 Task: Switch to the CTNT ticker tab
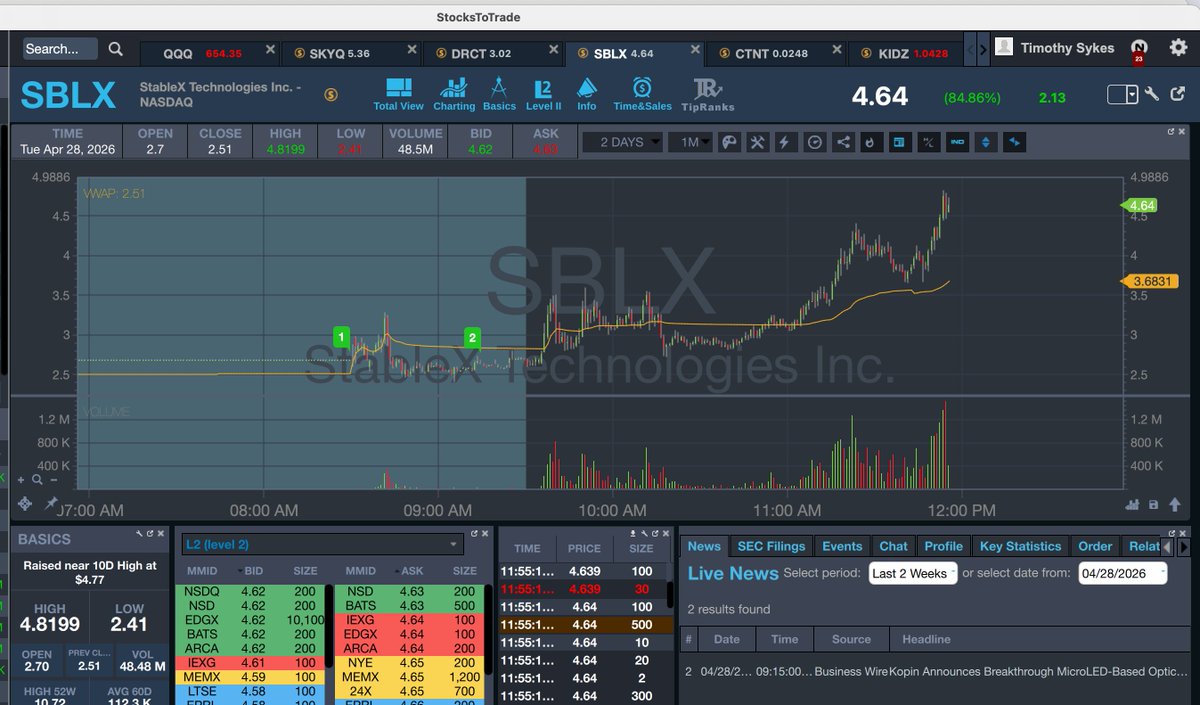point(775,53)
